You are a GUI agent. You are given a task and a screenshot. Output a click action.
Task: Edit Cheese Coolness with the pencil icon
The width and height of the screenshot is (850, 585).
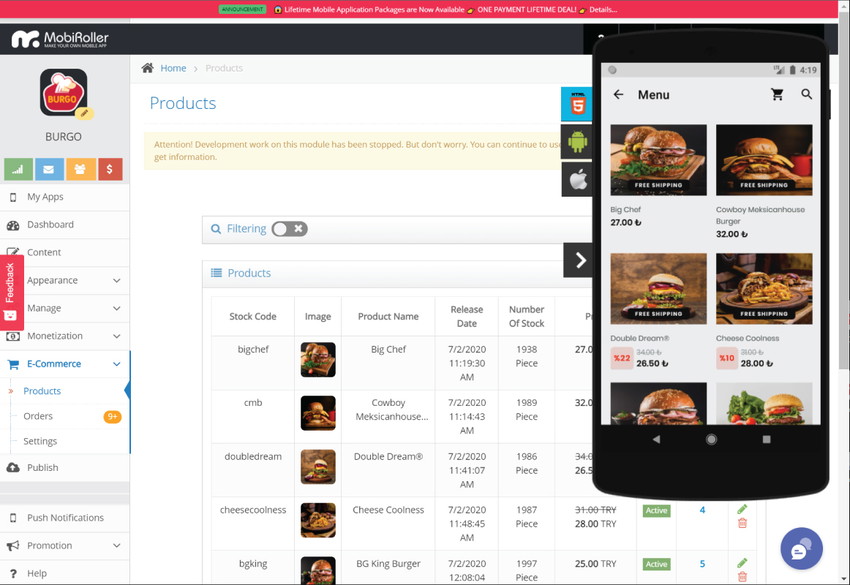(742, 509)
